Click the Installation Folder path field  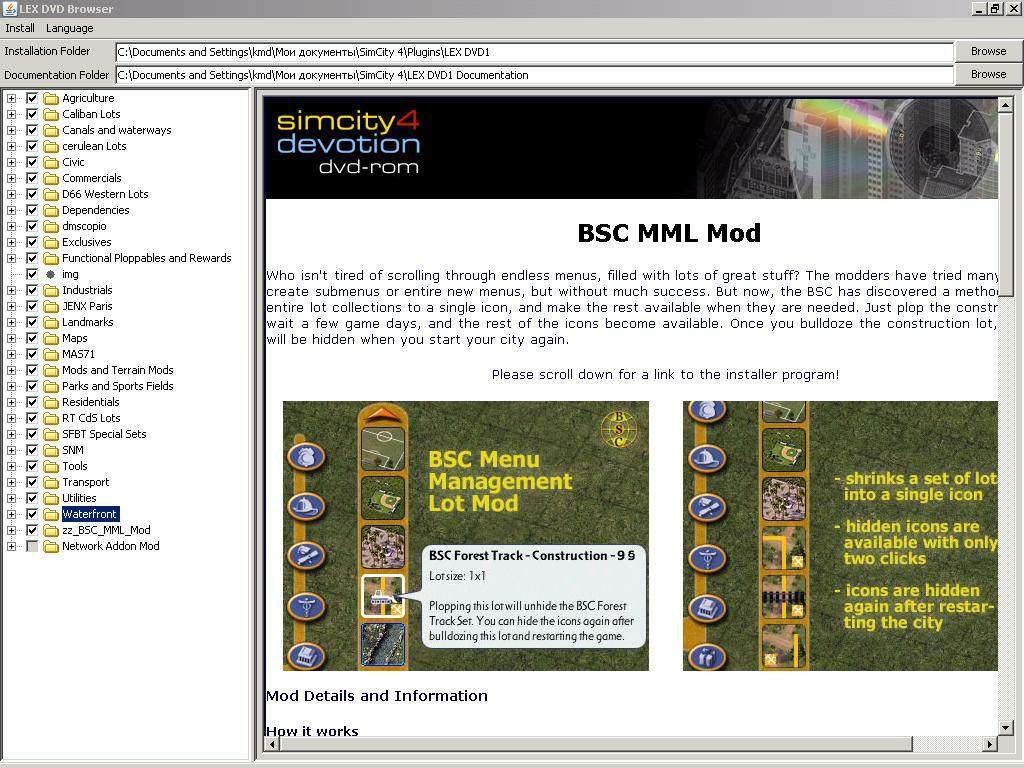pos(534,52)
